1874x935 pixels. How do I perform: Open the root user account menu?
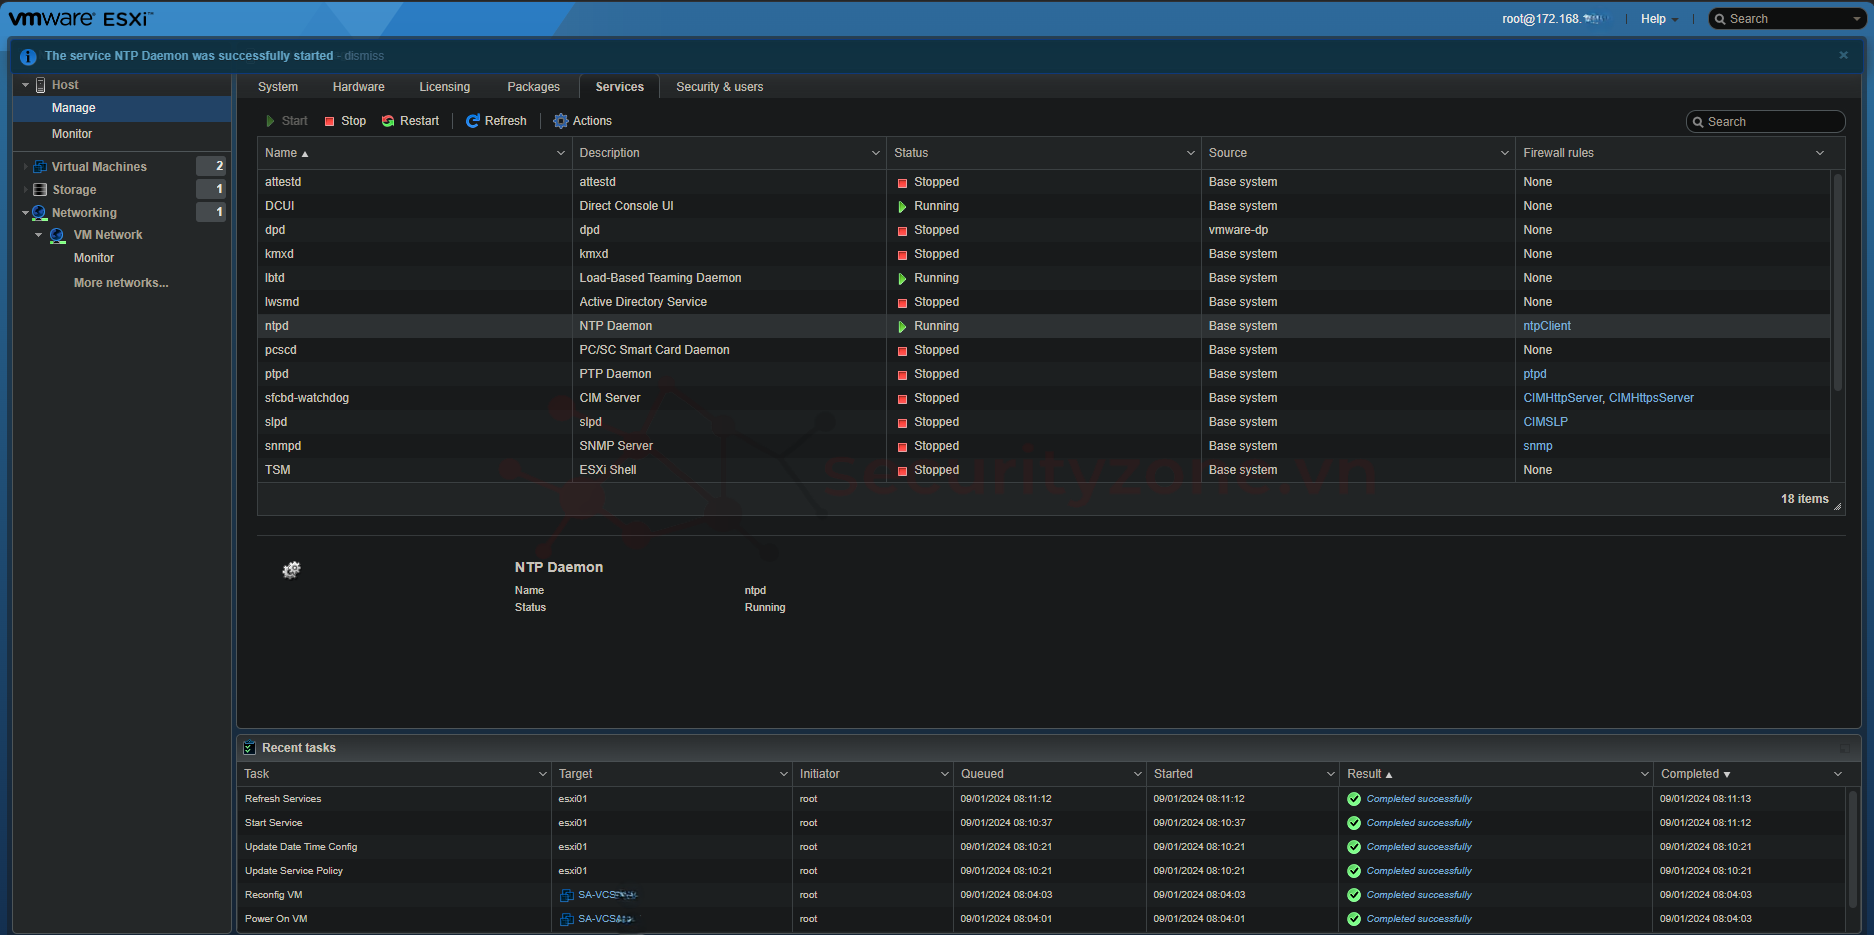coord(1555,19)
